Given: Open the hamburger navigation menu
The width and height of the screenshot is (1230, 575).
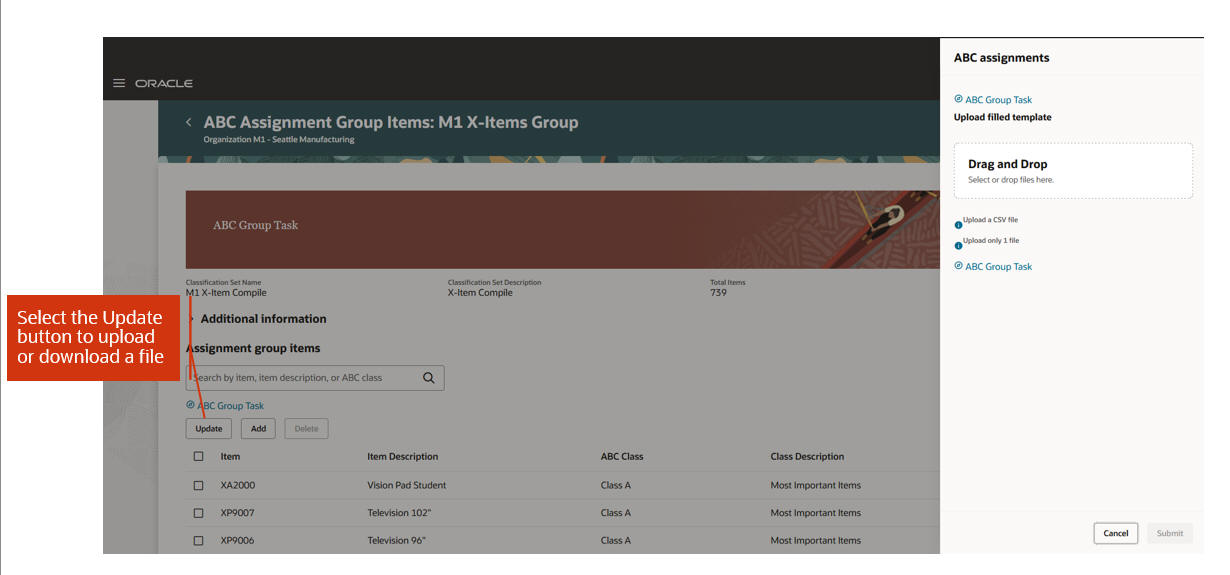Looking at the screenshot, I should point(119,83).
